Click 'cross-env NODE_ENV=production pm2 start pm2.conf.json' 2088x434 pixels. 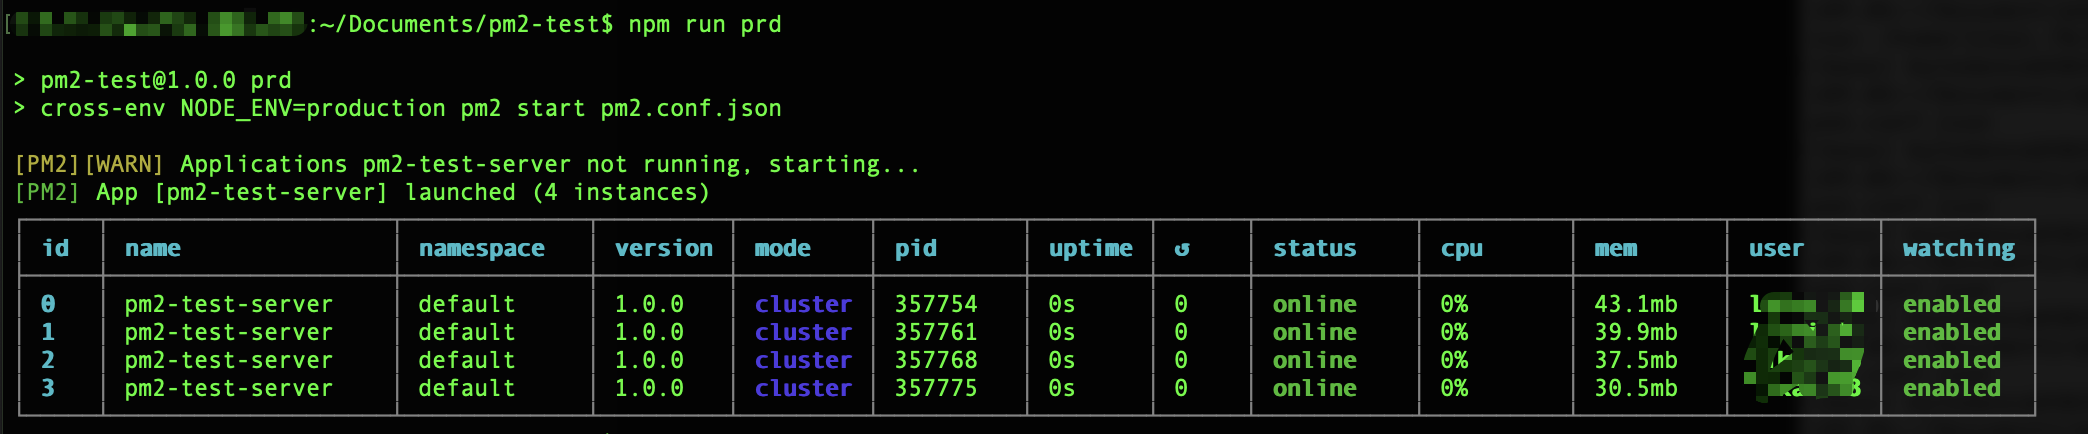411,108
